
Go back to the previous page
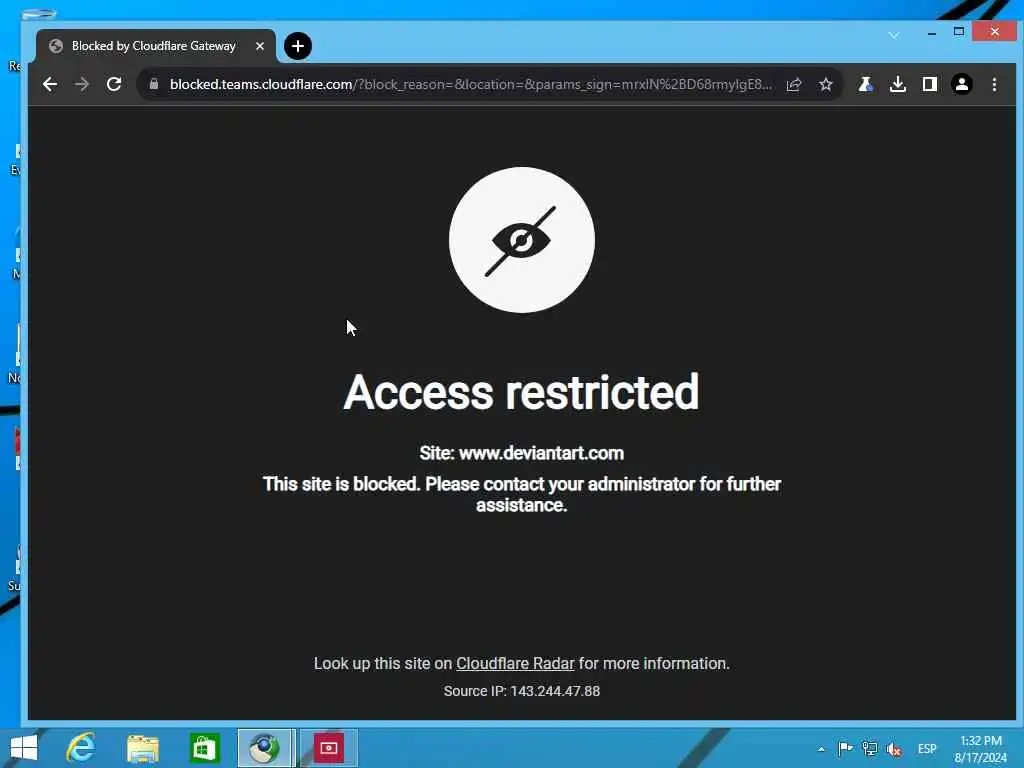[50, 84]
